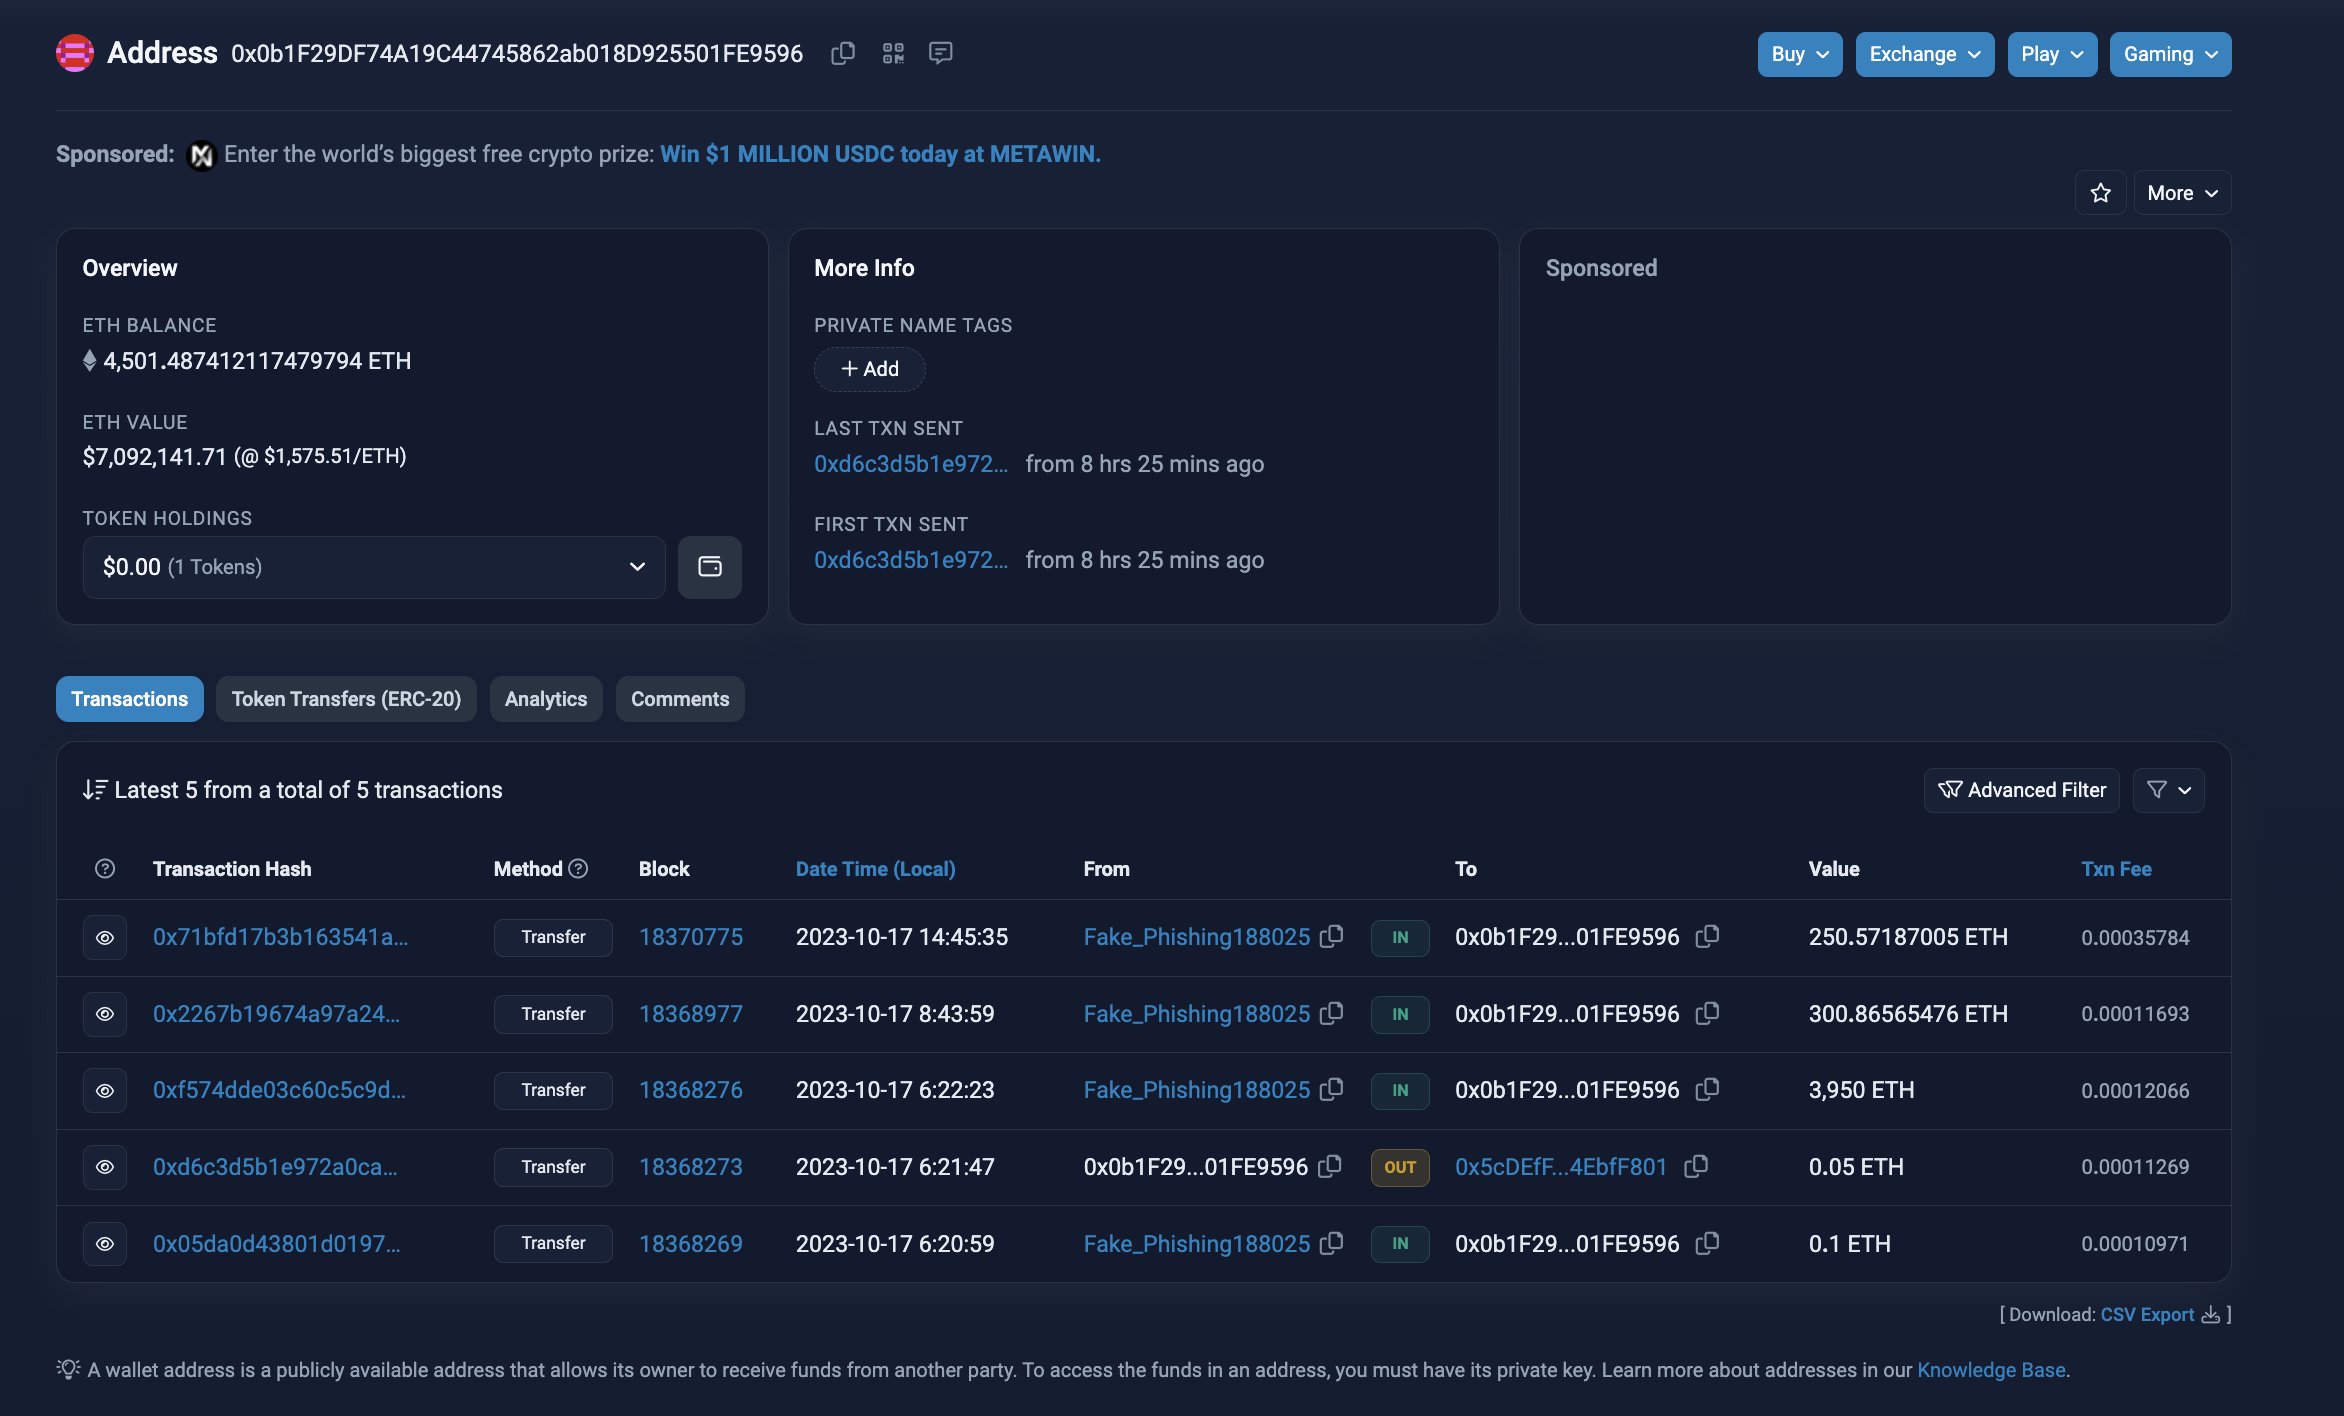The height and width of the screenshot is (1416, 2344).
Task: Copy the full address to clipboard
Action: pos(843,53)
